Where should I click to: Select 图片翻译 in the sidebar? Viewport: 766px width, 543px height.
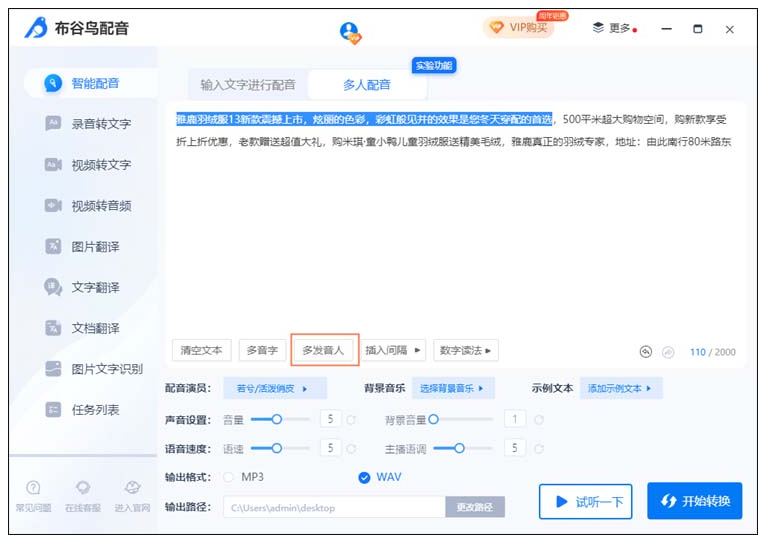tap(95, 246)
